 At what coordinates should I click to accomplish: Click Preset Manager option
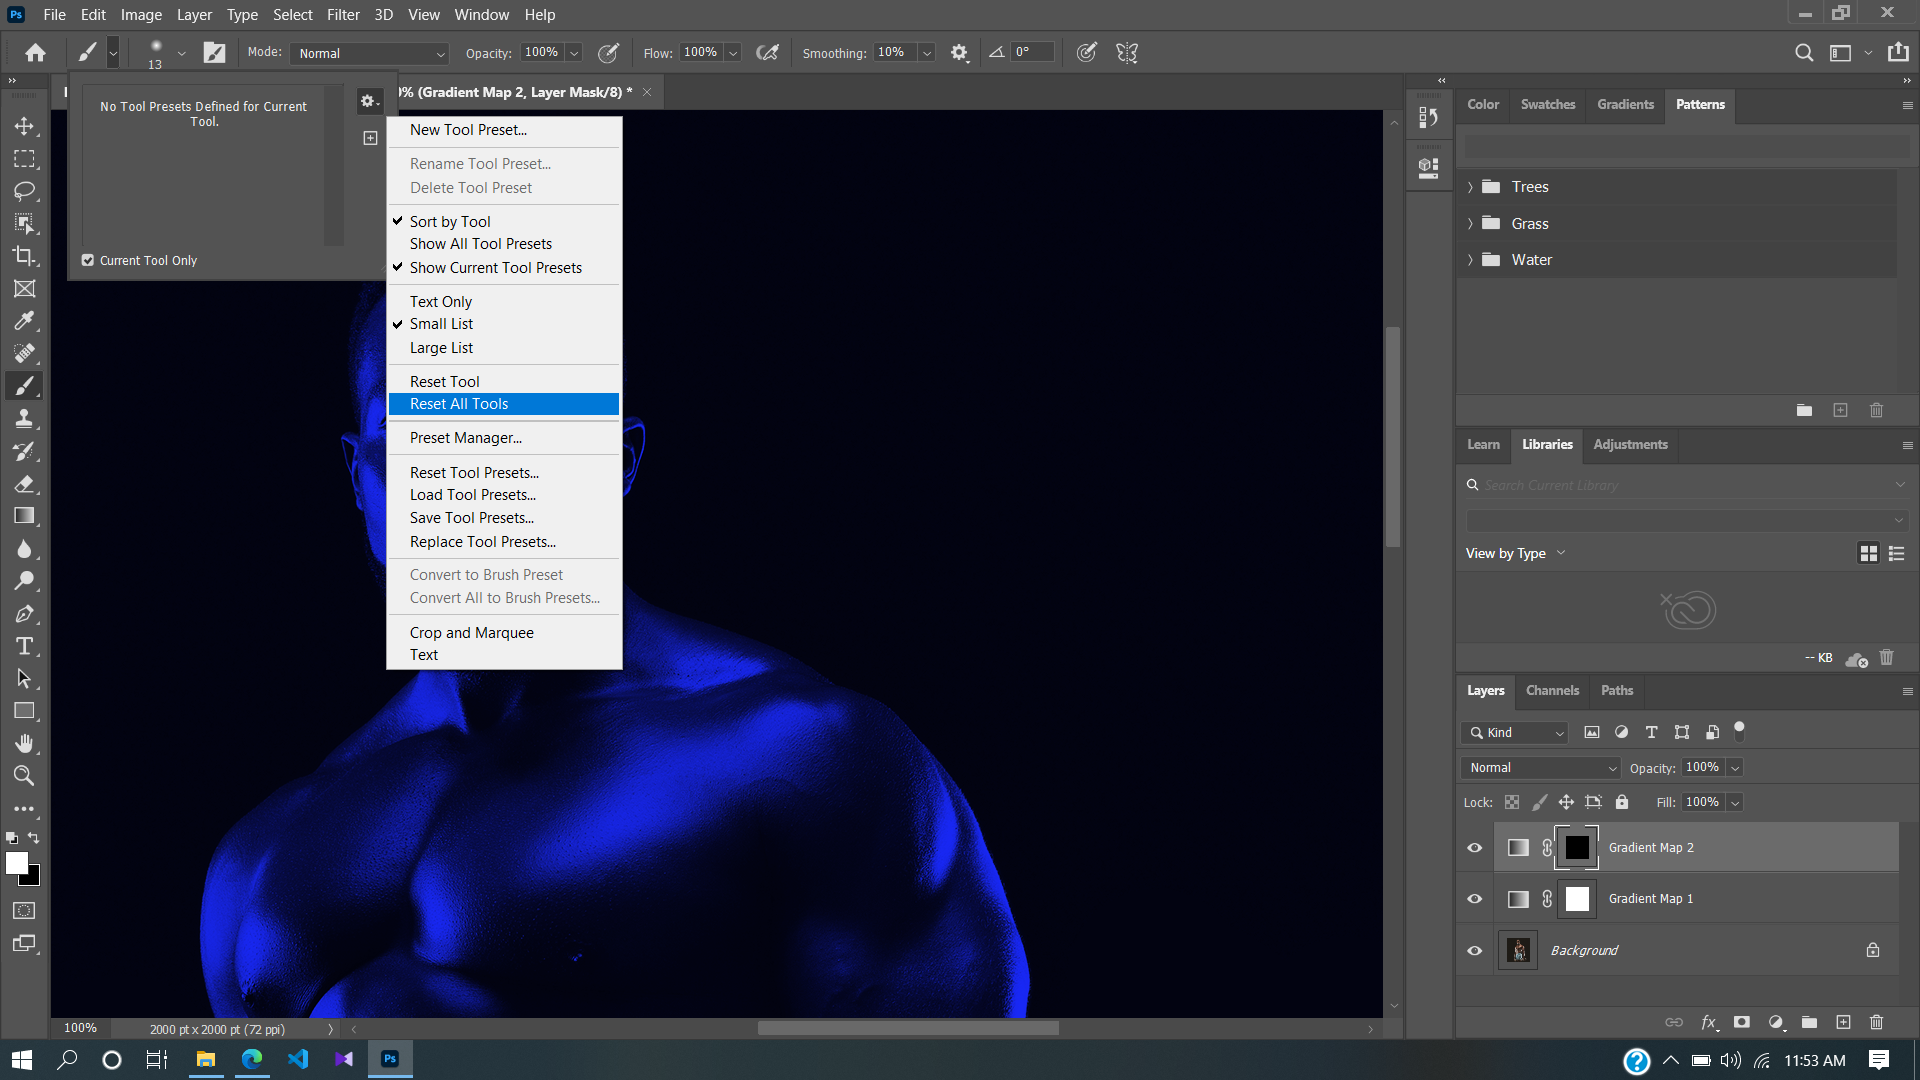(465, 436)
